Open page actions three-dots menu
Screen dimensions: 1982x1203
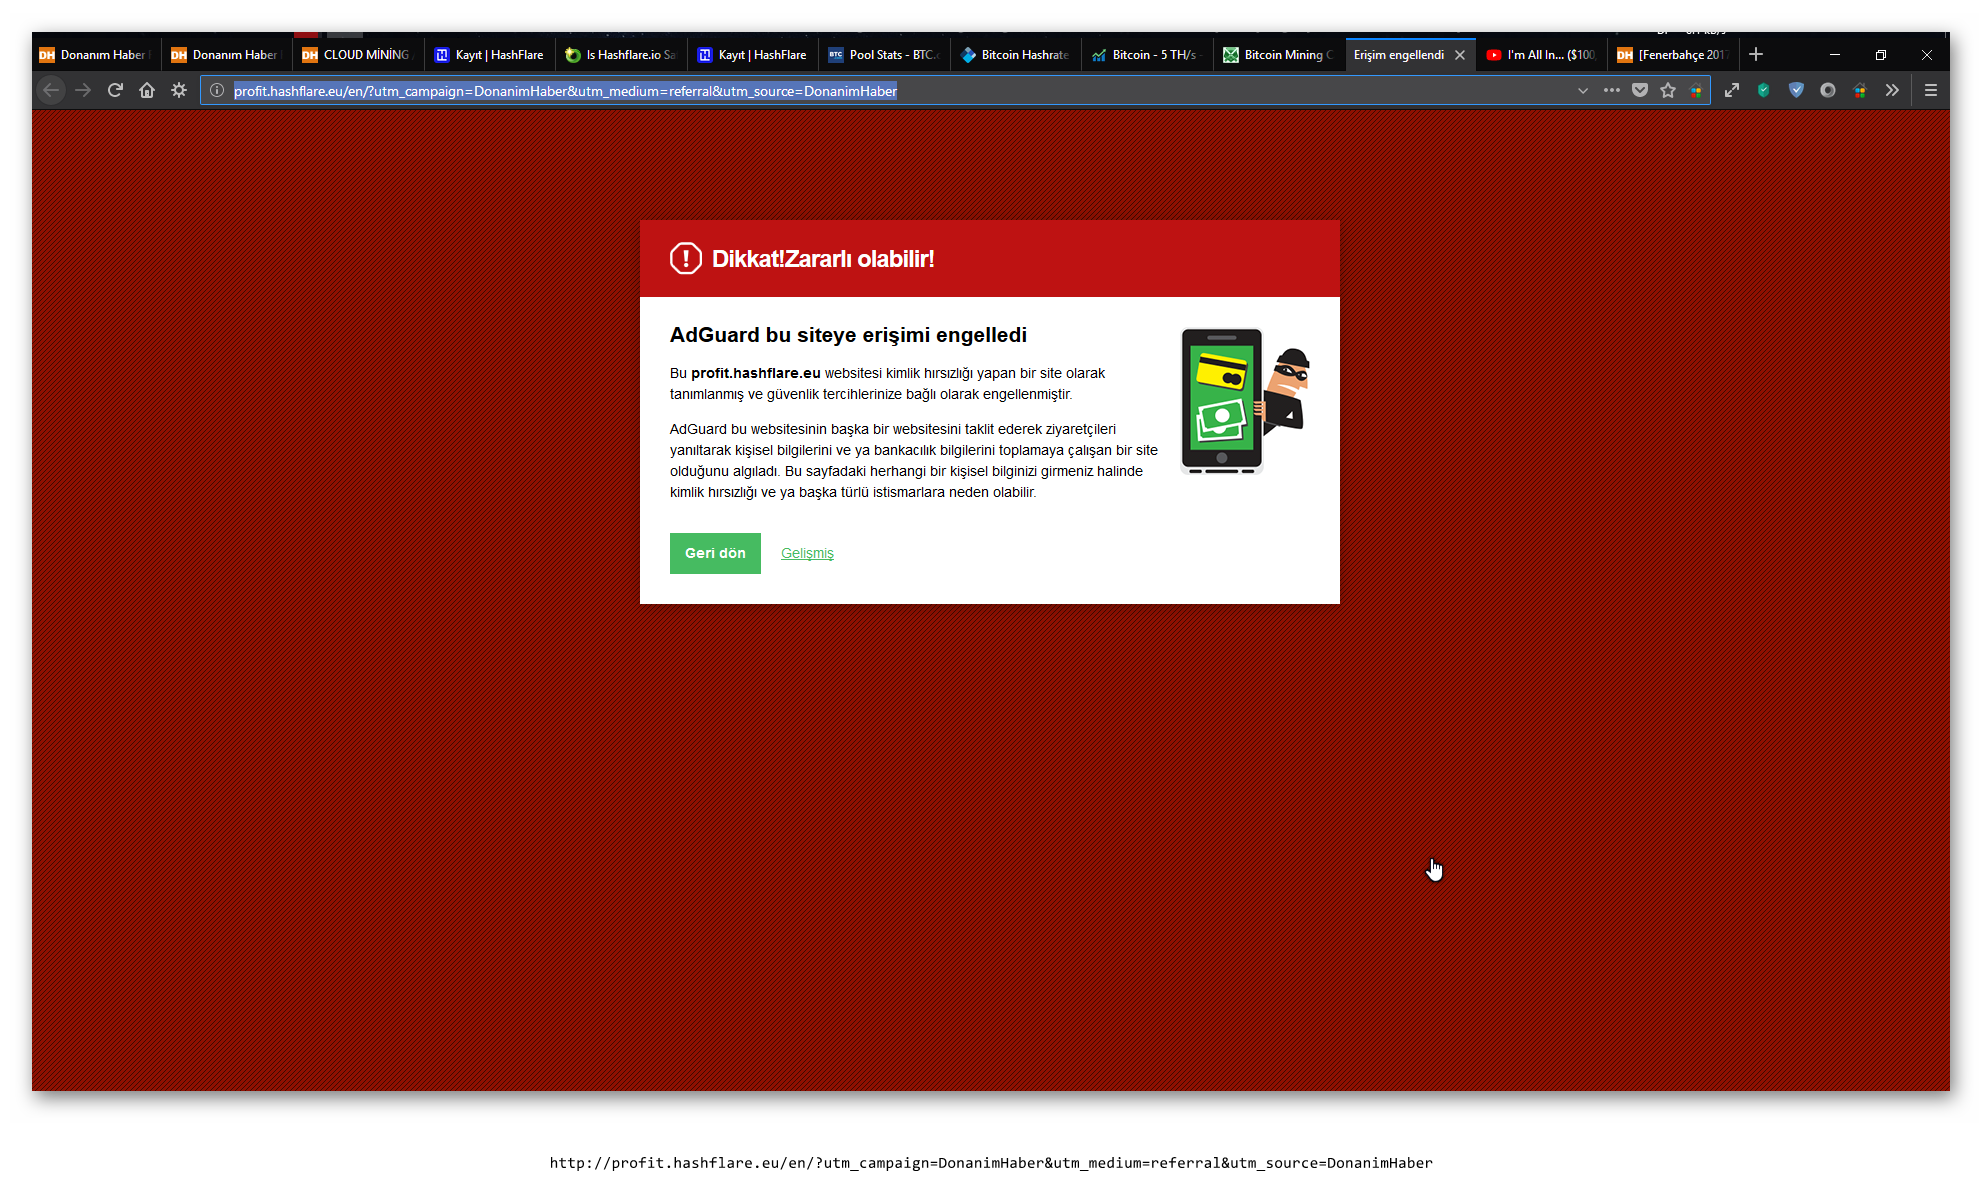pos(1612,90)
